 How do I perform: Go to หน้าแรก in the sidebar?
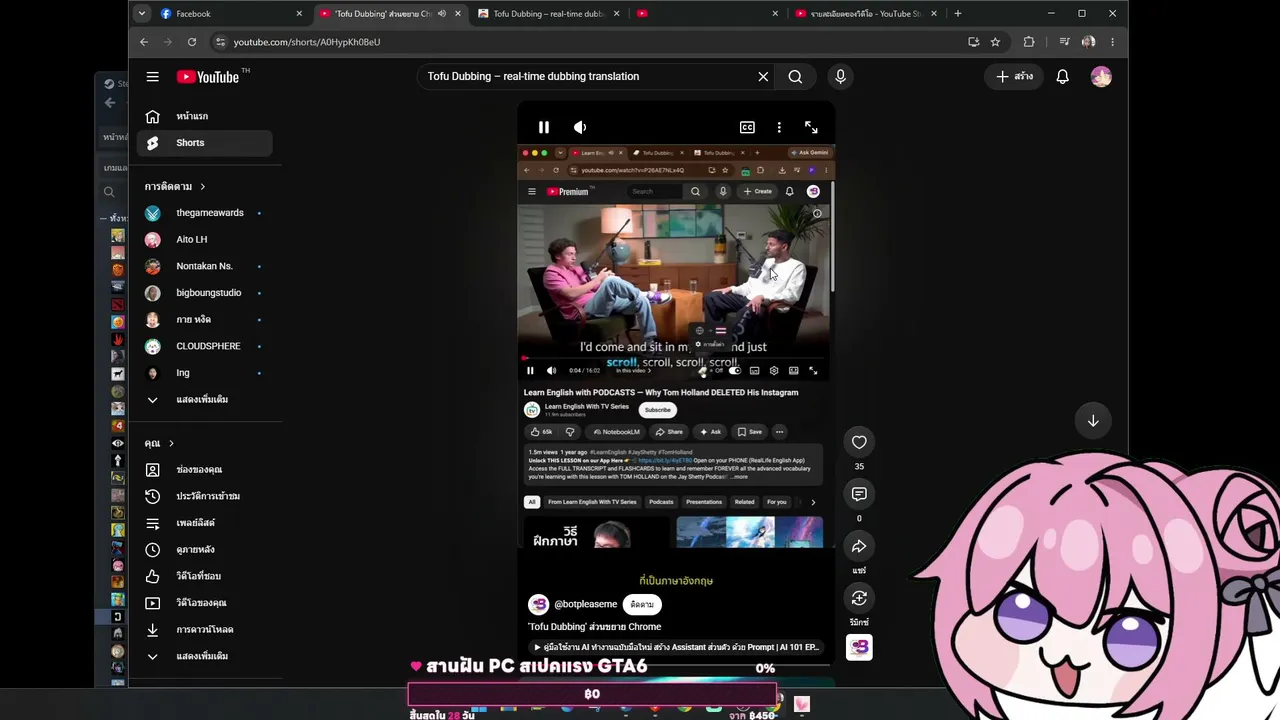click(205, 116)
